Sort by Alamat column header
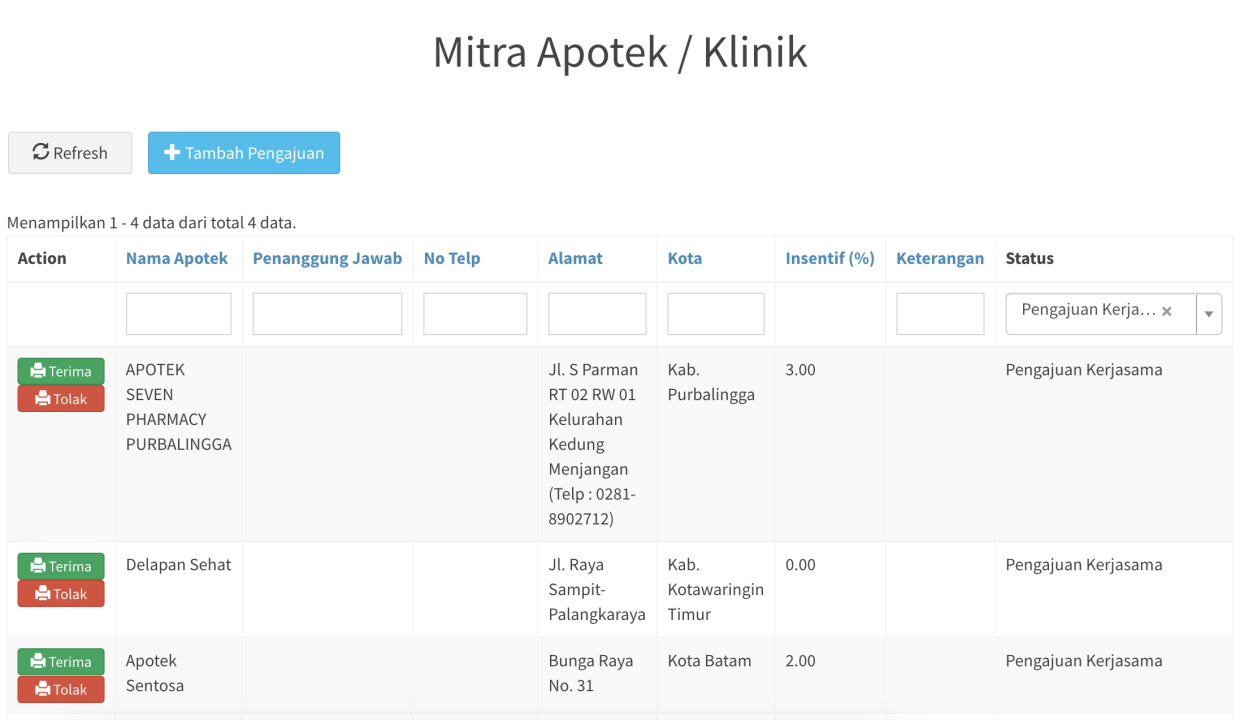Screen dimensions: 1257x720 point(575,258)
